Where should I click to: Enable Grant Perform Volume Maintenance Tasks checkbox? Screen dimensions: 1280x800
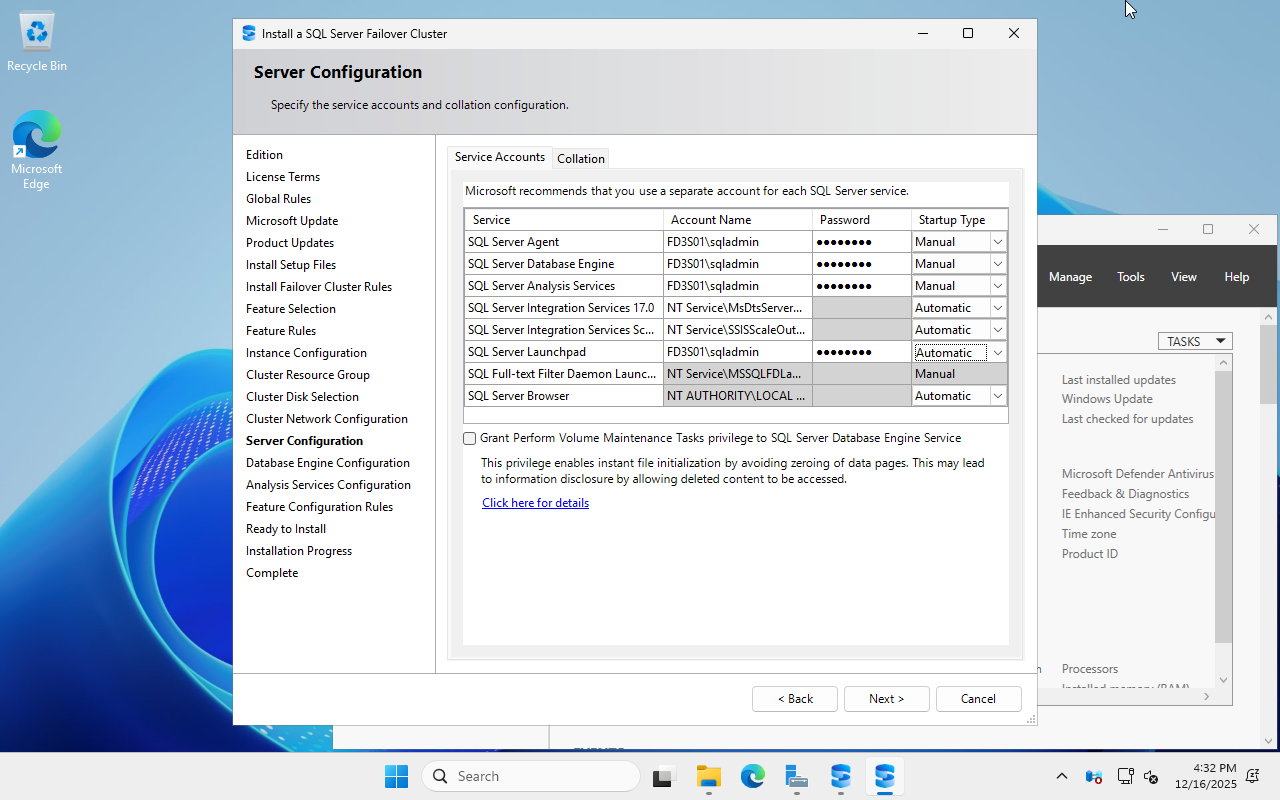tap(470, 438)
